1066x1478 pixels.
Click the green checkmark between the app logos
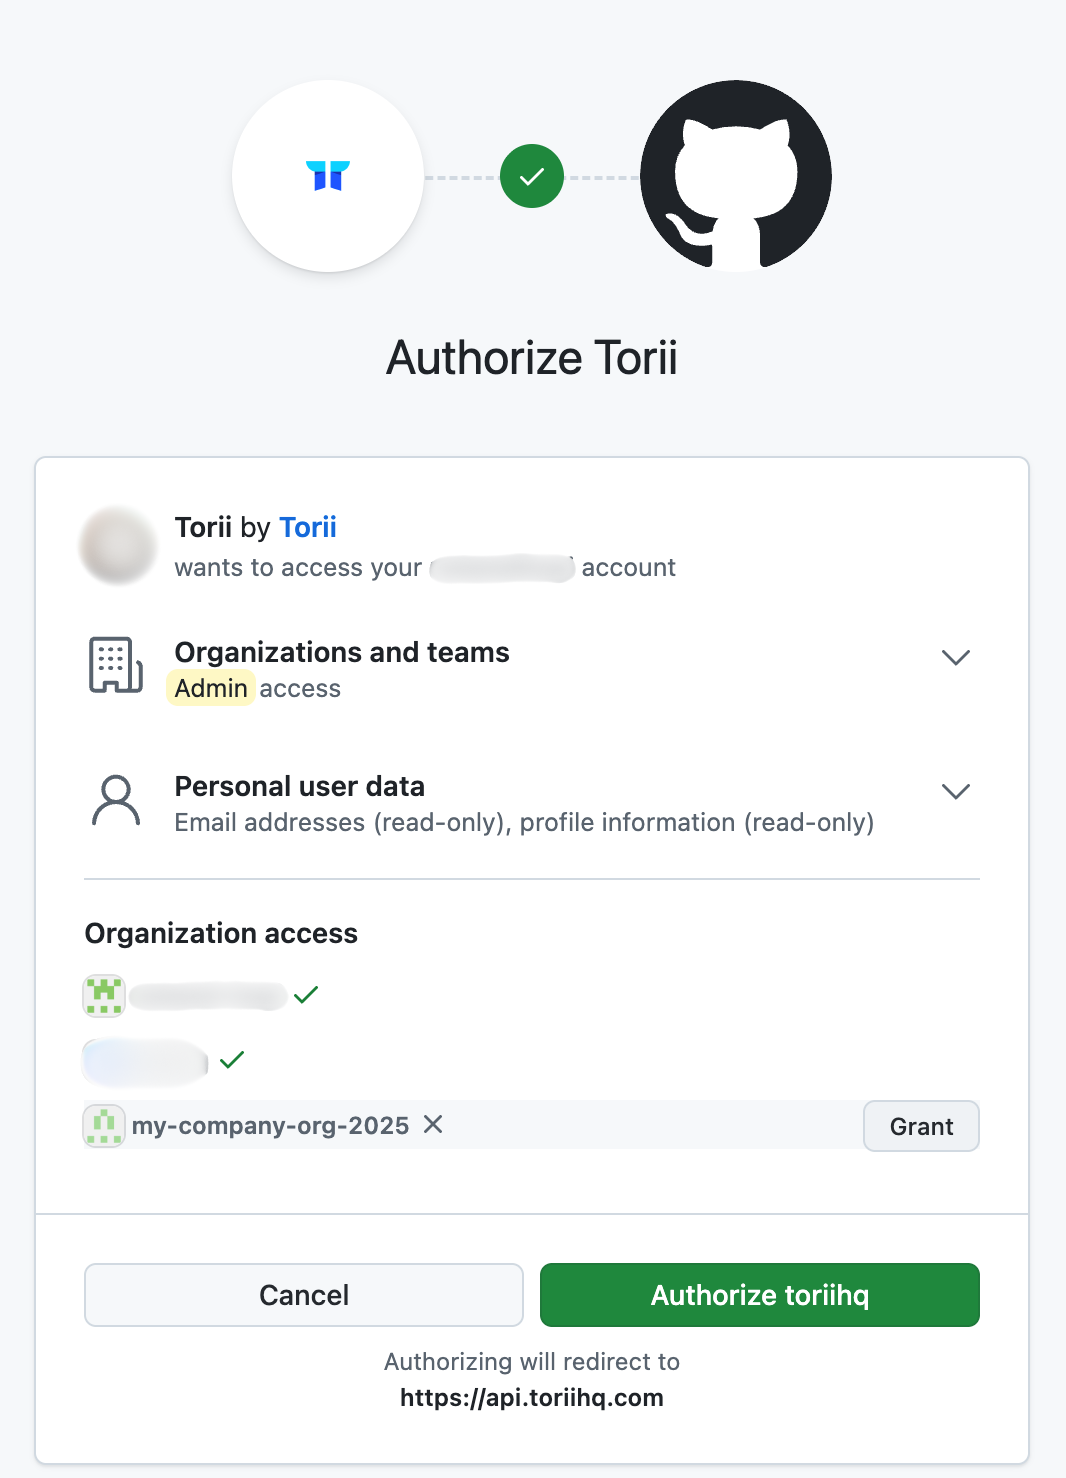pos(531,176)
